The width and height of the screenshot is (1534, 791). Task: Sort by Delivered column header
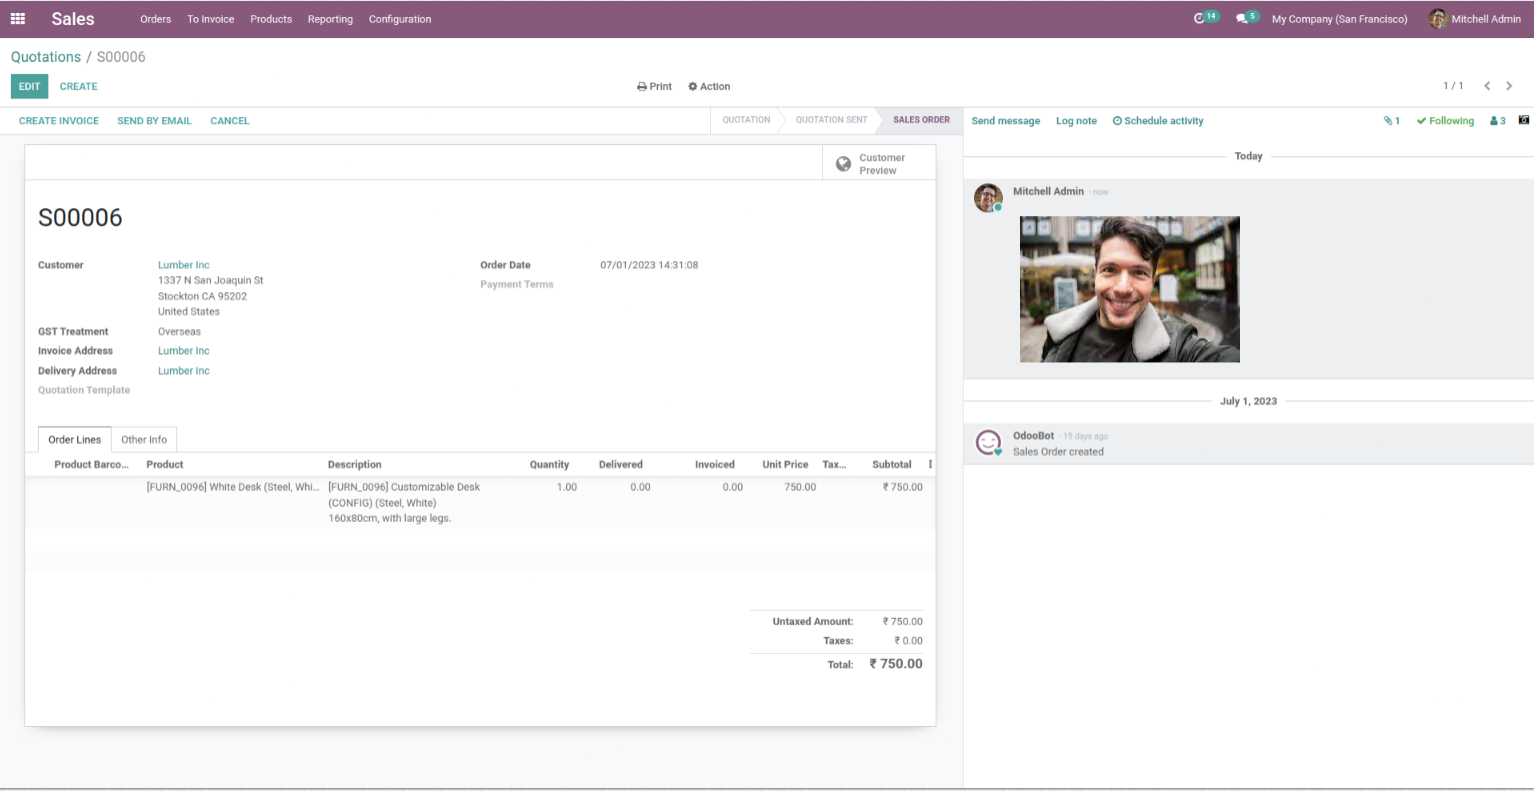(621, 464)
